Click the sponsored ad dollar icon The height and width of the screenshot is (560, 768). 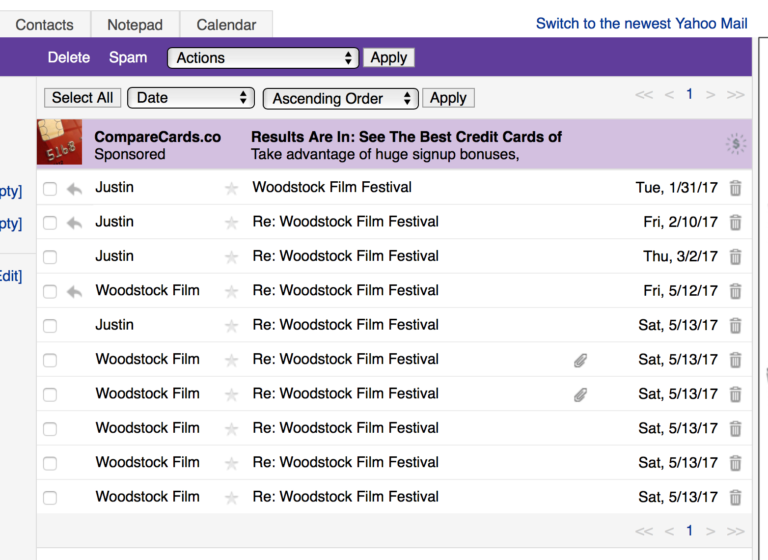(x=736, y=145)
